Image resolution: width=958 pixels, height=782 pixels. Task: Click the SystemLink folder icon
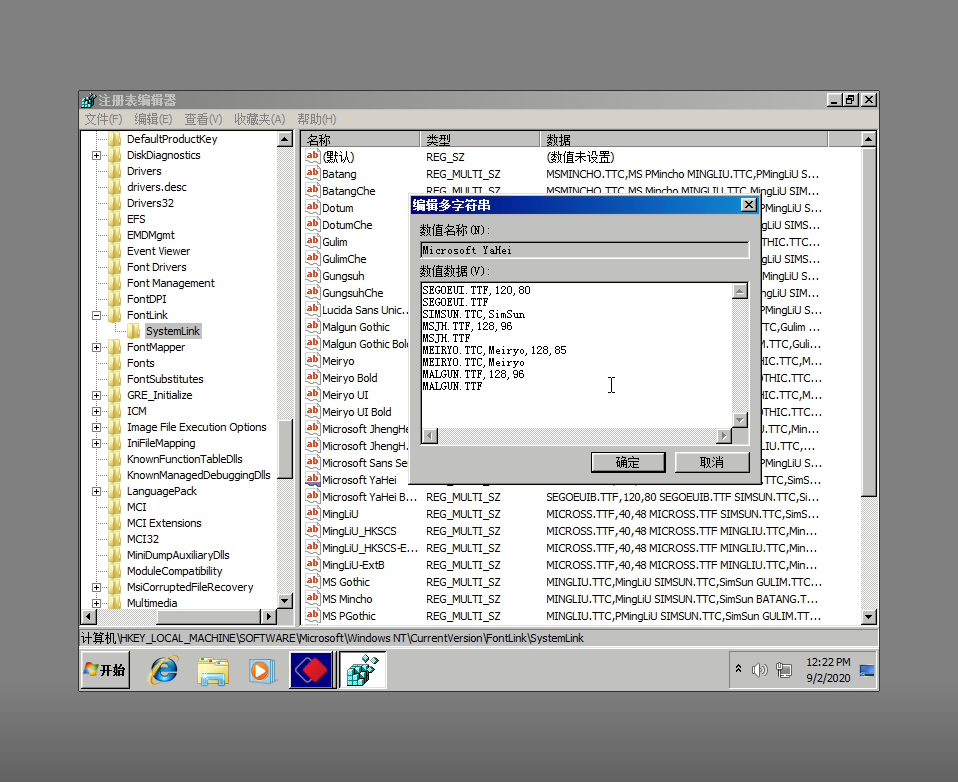point(134,331)
